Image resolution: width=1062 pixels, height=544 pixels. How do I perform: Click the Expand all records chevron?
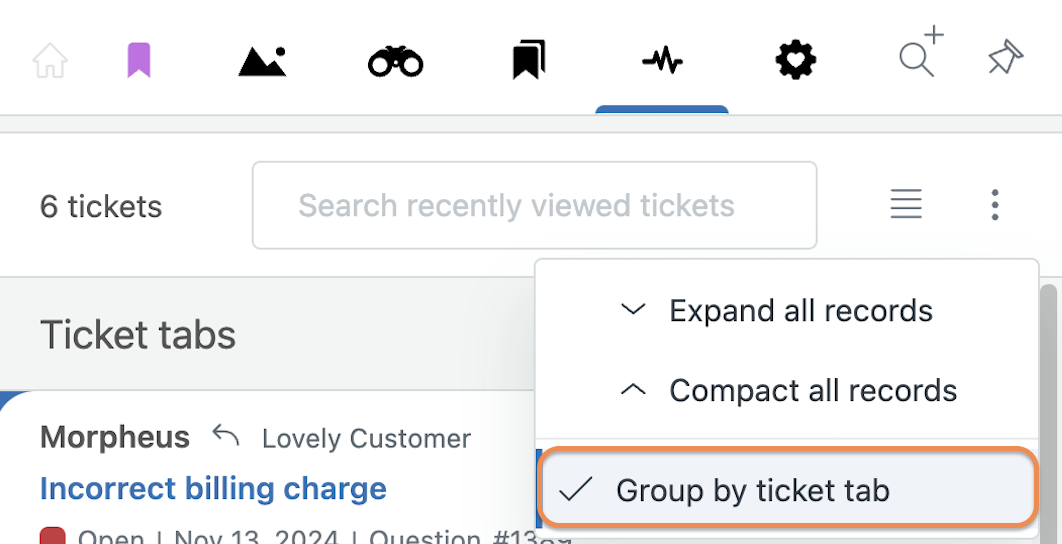pos(633,310)
